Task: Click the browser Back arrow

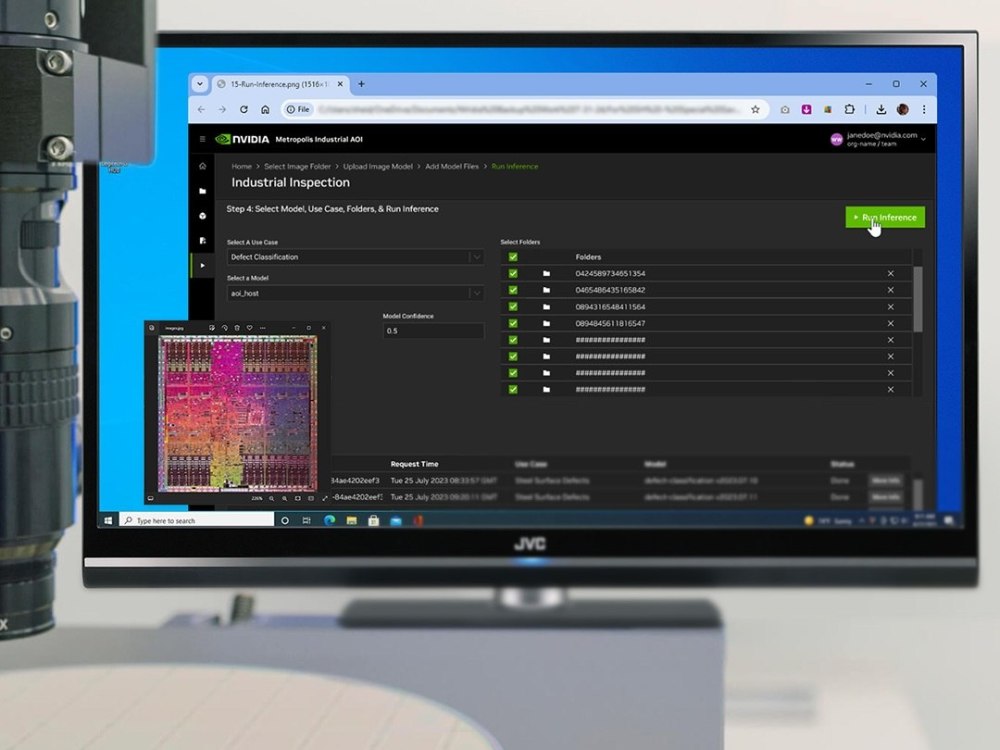Action: (202, 110)
